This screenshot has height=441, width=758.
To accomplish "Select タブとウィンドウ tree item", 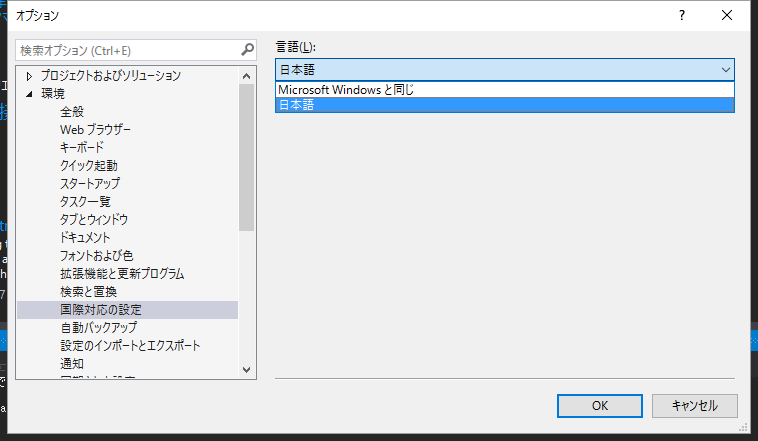I will tap(94, 219).
